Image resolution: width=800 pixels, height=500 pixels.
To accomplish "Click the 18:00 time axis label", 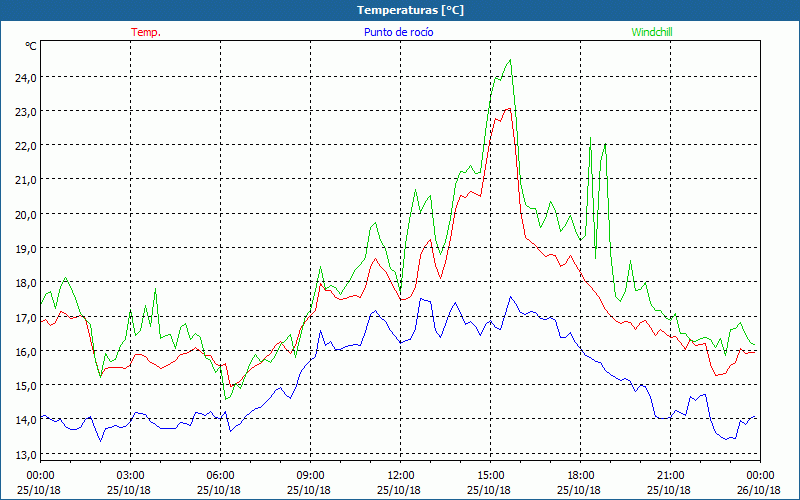I will click(x=581, y=476).
